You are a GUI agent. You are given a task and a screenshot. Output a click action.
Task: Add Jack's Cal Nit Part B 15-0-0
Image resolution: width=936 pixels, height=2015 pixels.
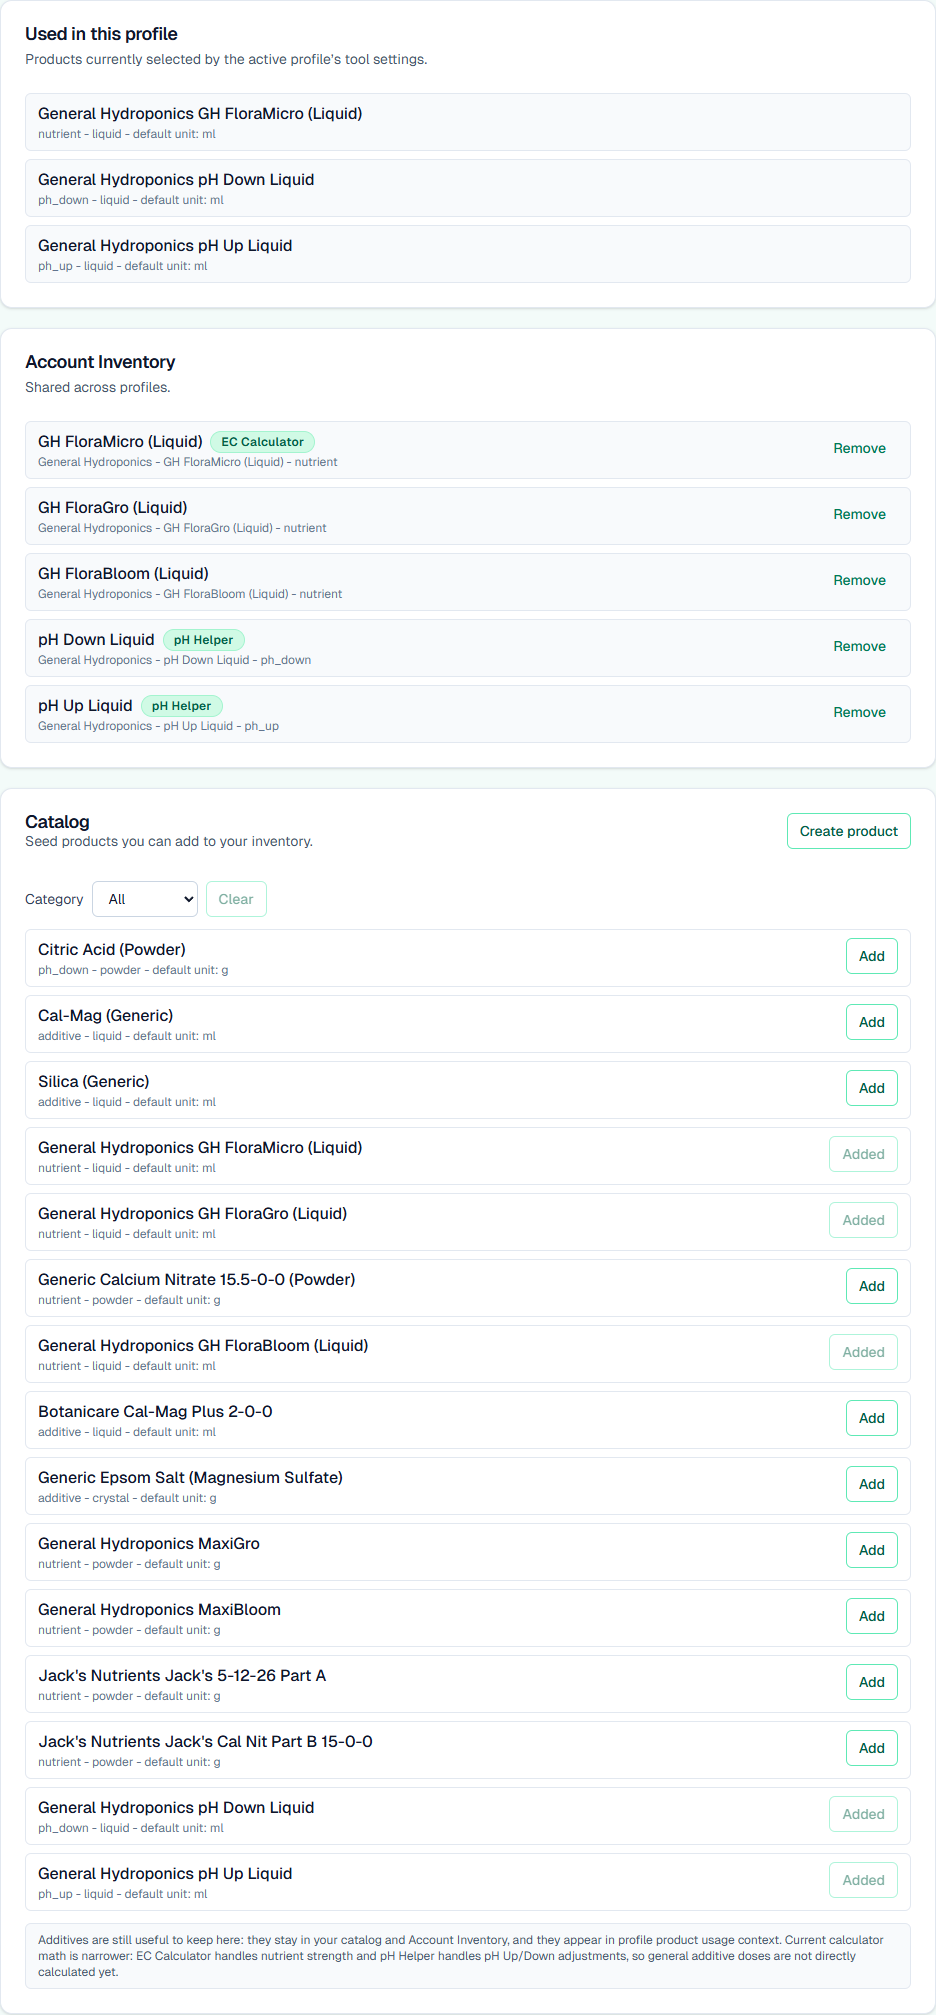[871, 1748]
